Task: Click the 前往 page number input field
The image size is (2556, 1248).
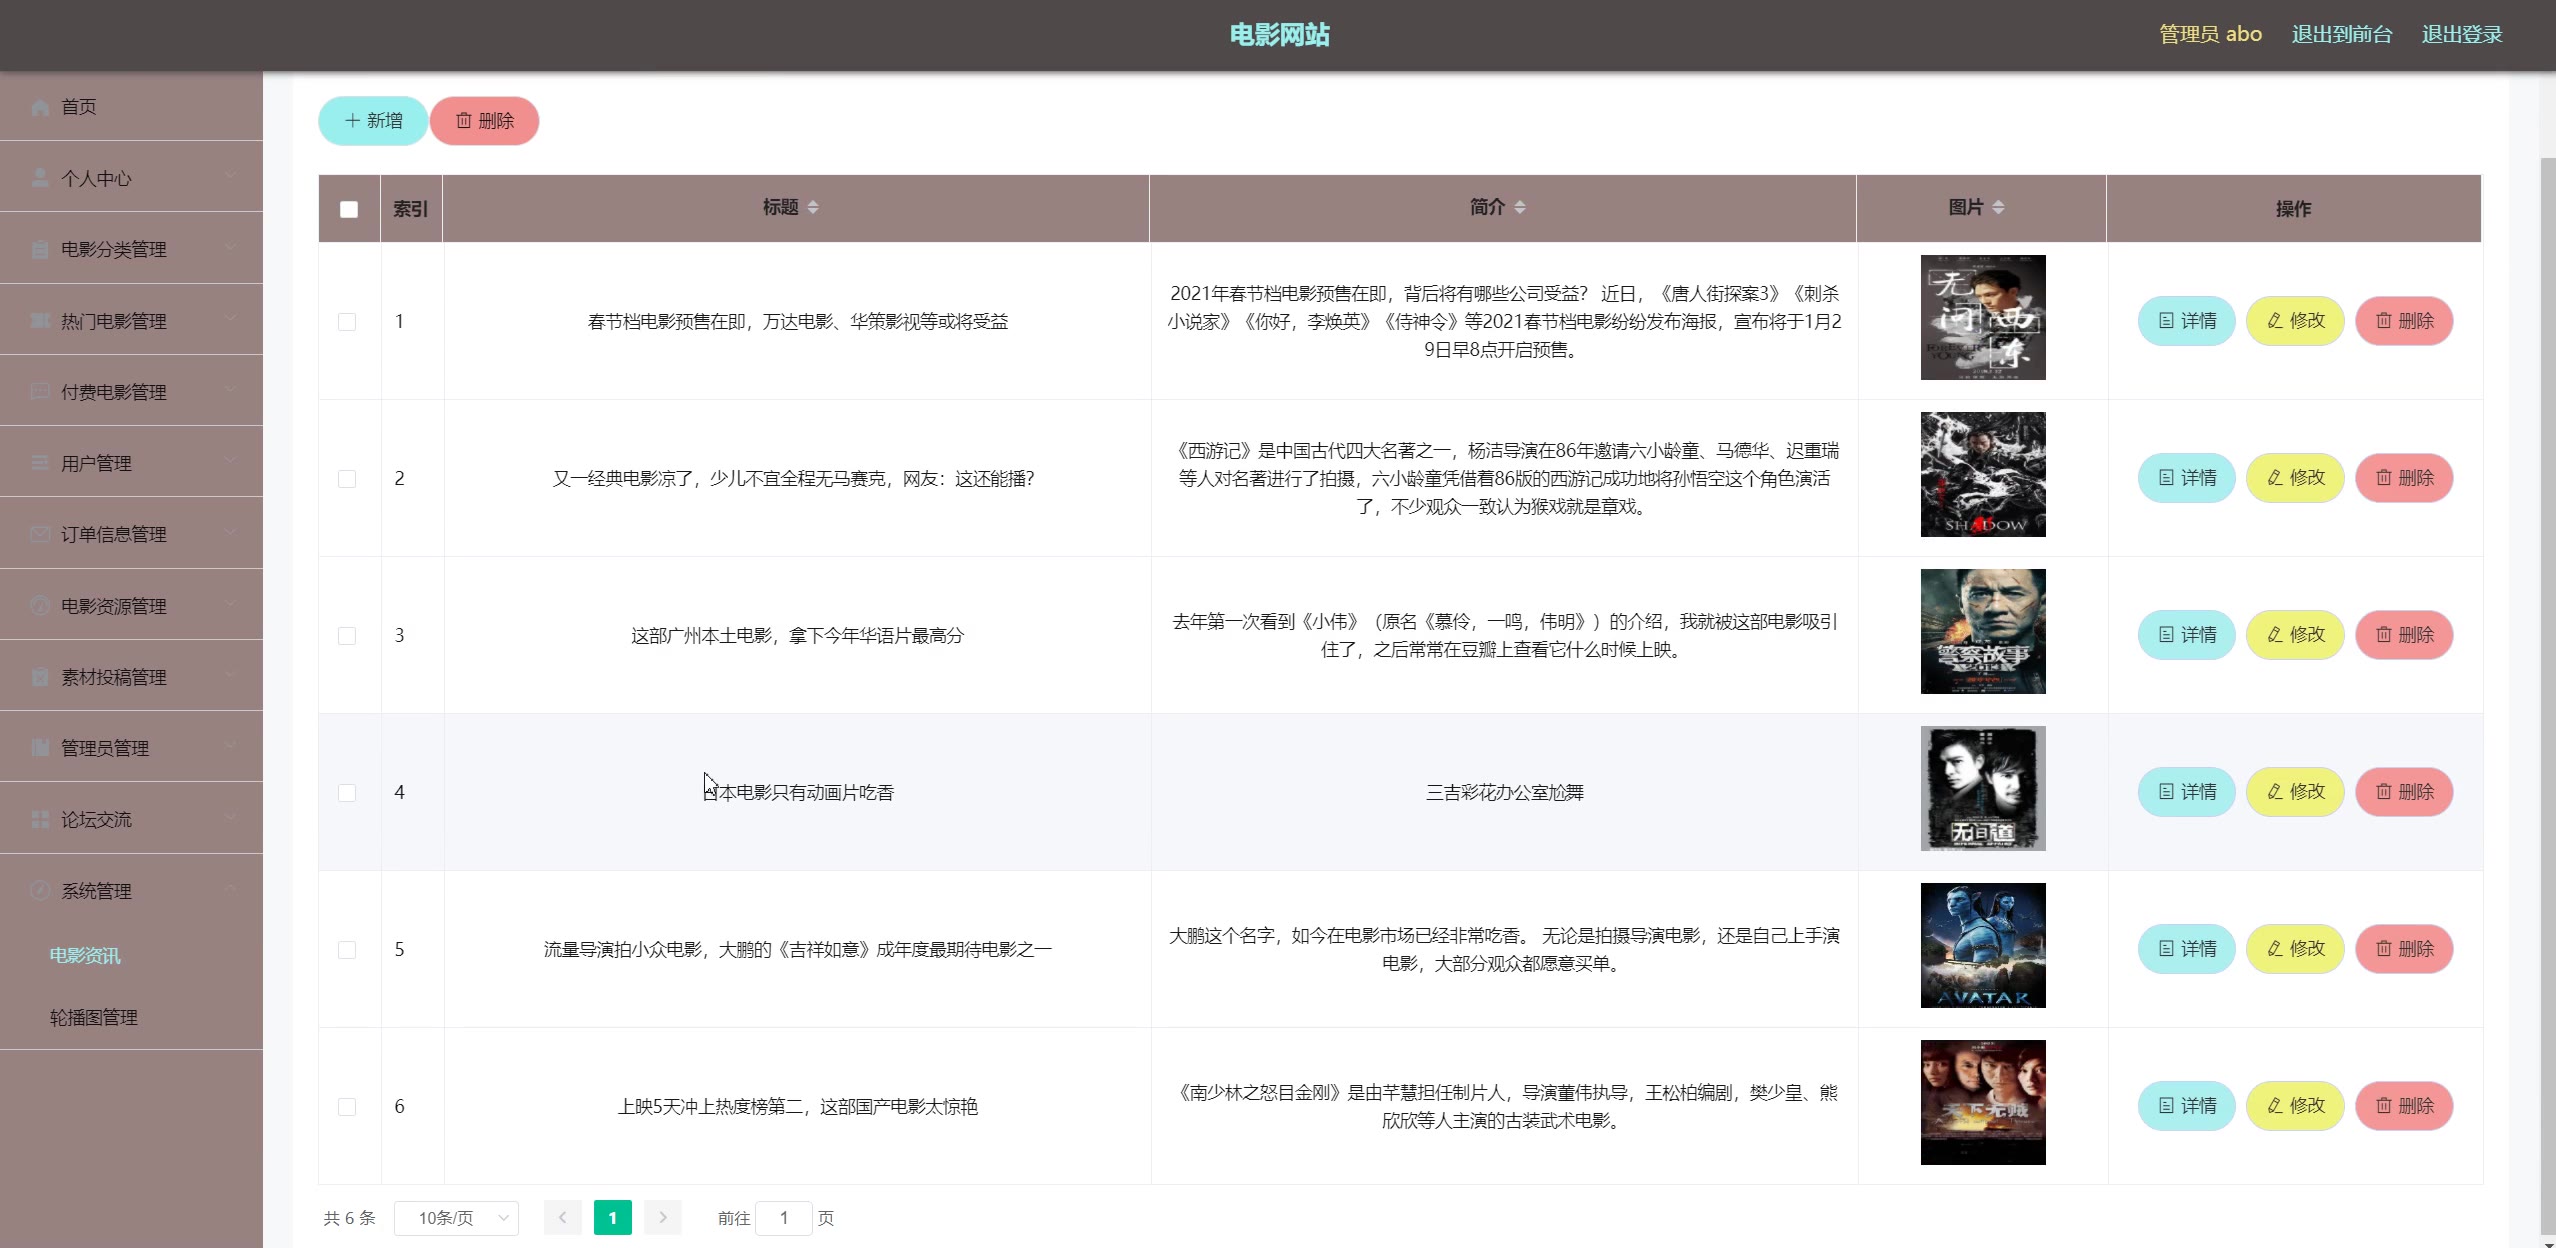Action: click(784, 1217)
